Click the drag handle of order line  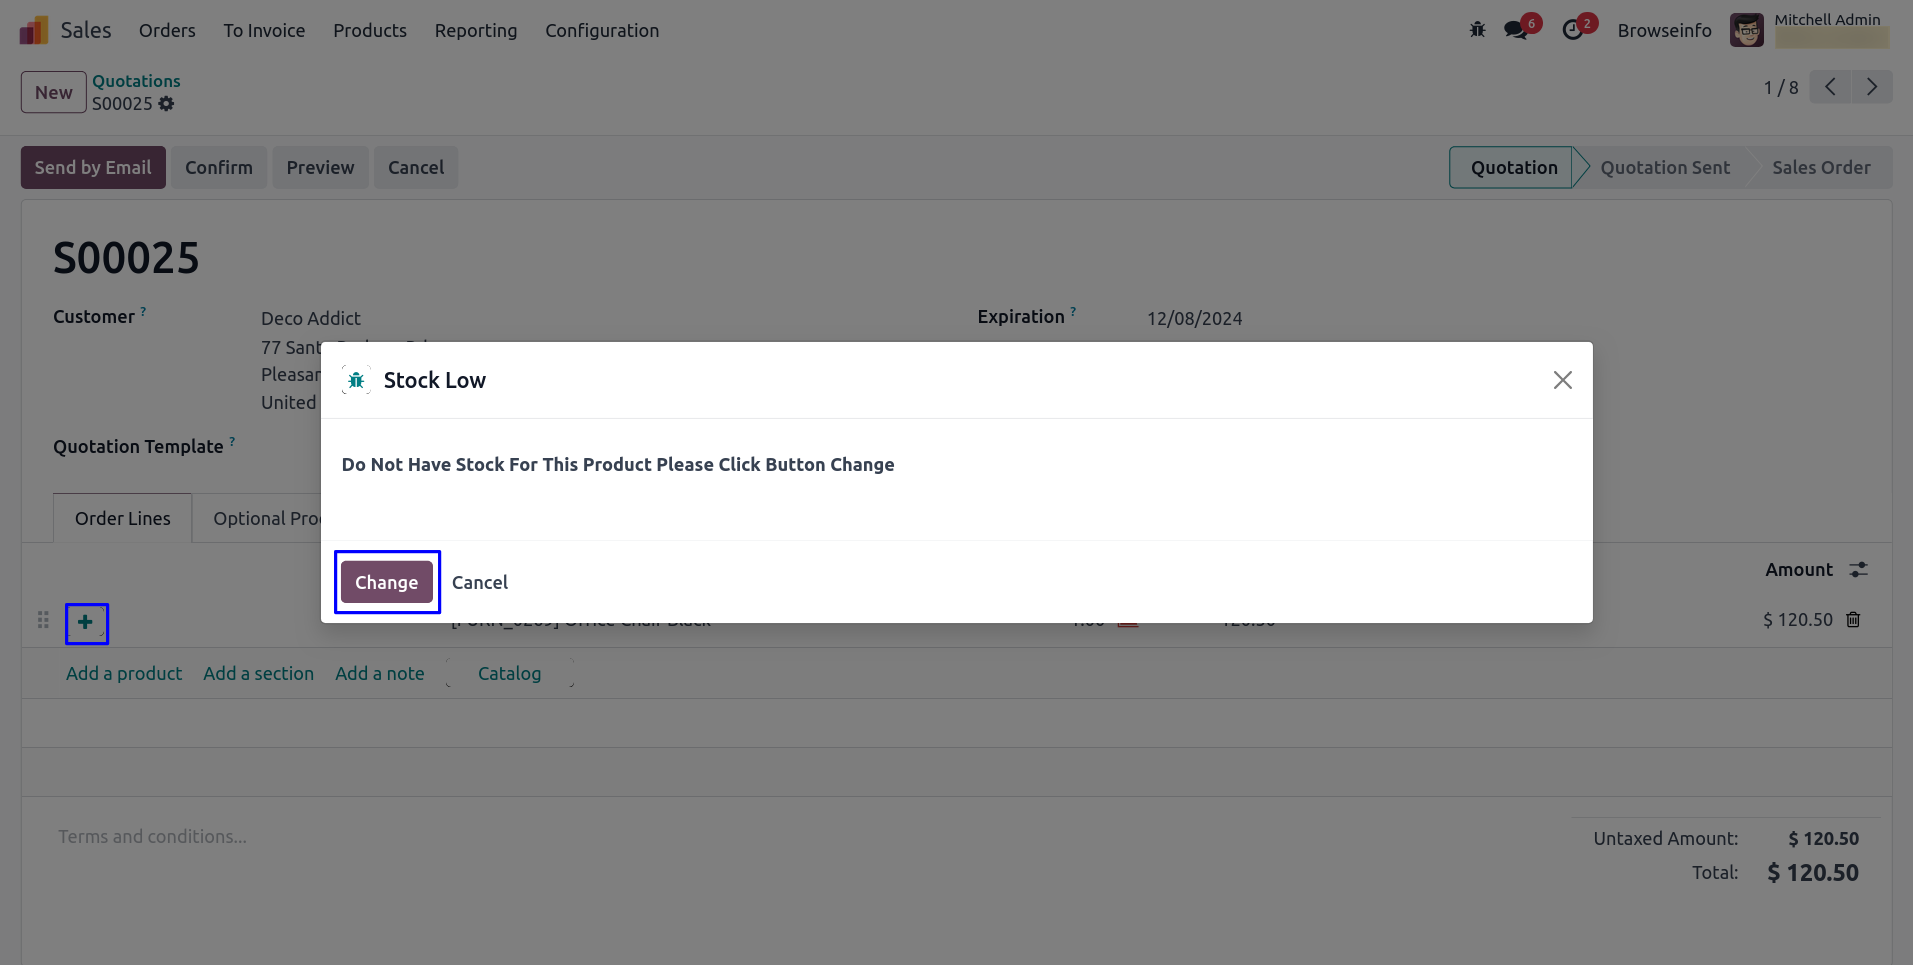click(43, 620)
